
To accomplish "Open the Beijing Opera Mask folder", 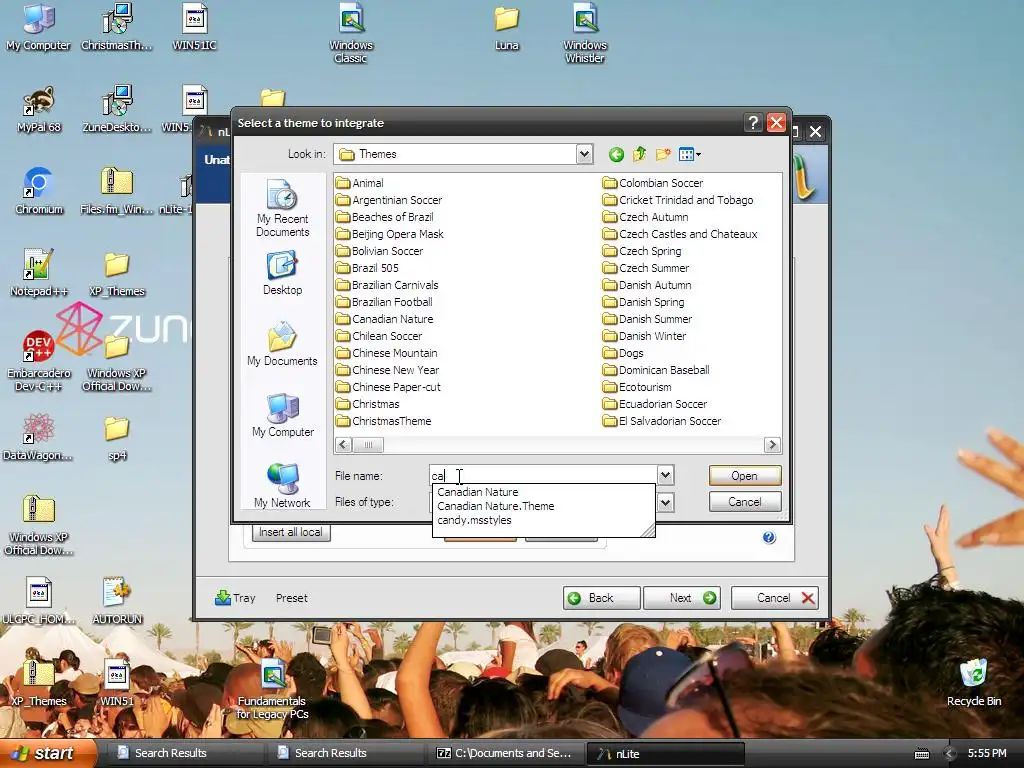I will (390, 234).
